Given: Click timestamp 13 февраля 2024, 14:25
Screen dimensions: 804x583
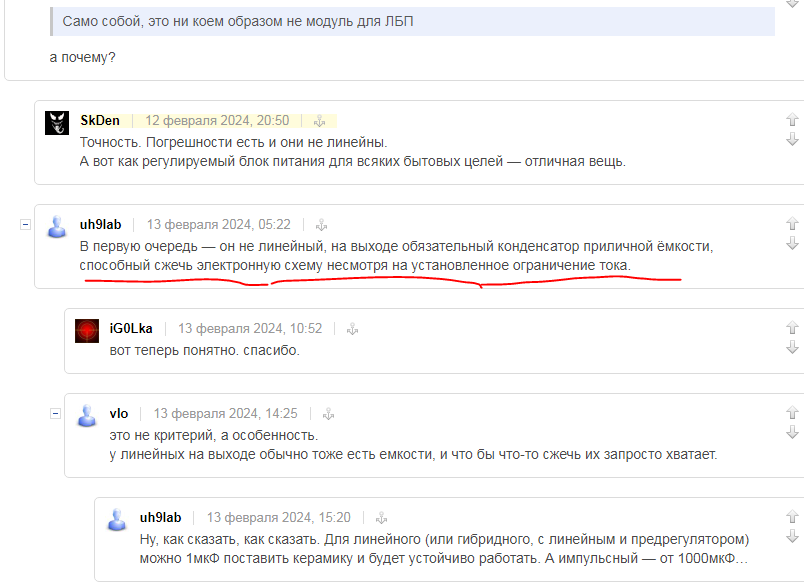Looking at the screenshot, I should pos(226,414).
